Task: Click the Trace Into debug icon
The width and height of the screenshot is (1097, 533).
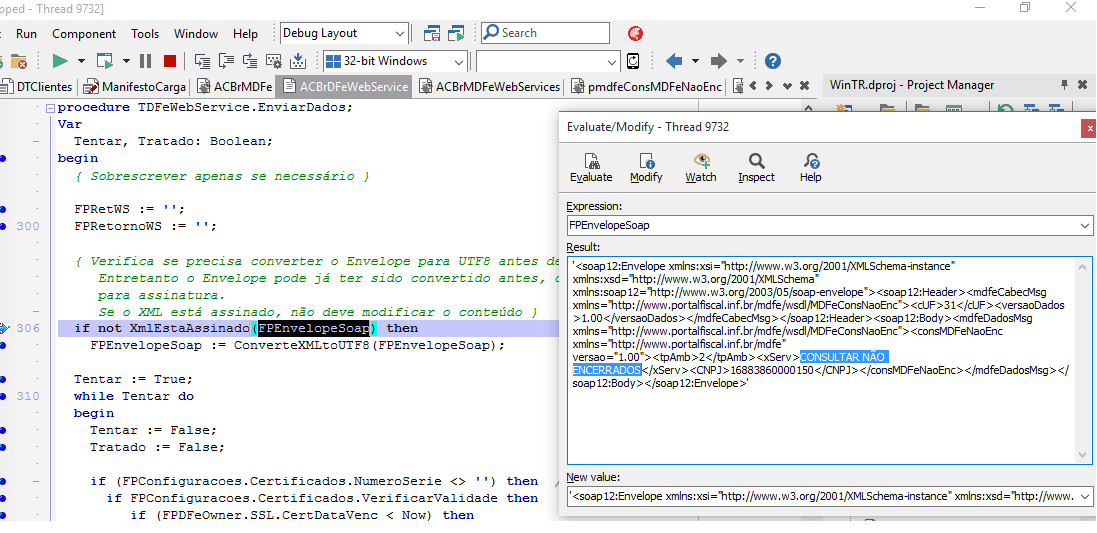Action: 202,61
